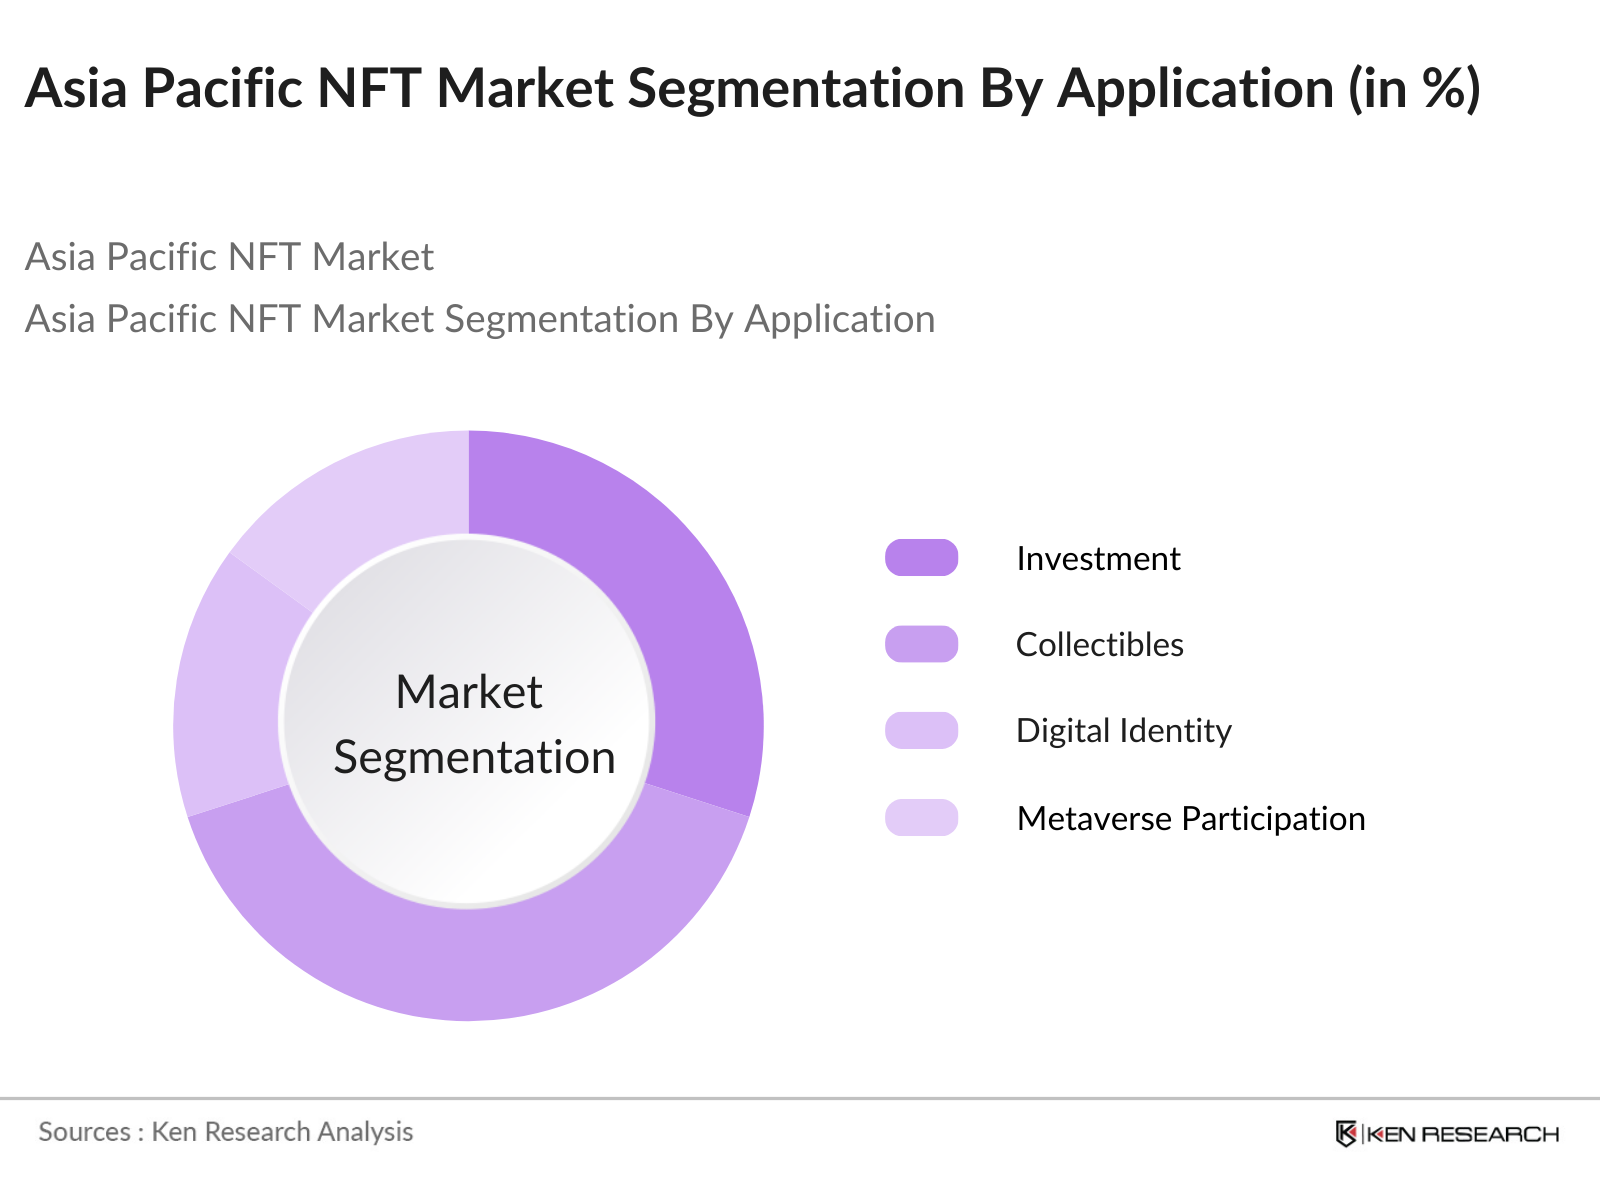Select the large bottom Collectibles donut segment

pos(470,960)
